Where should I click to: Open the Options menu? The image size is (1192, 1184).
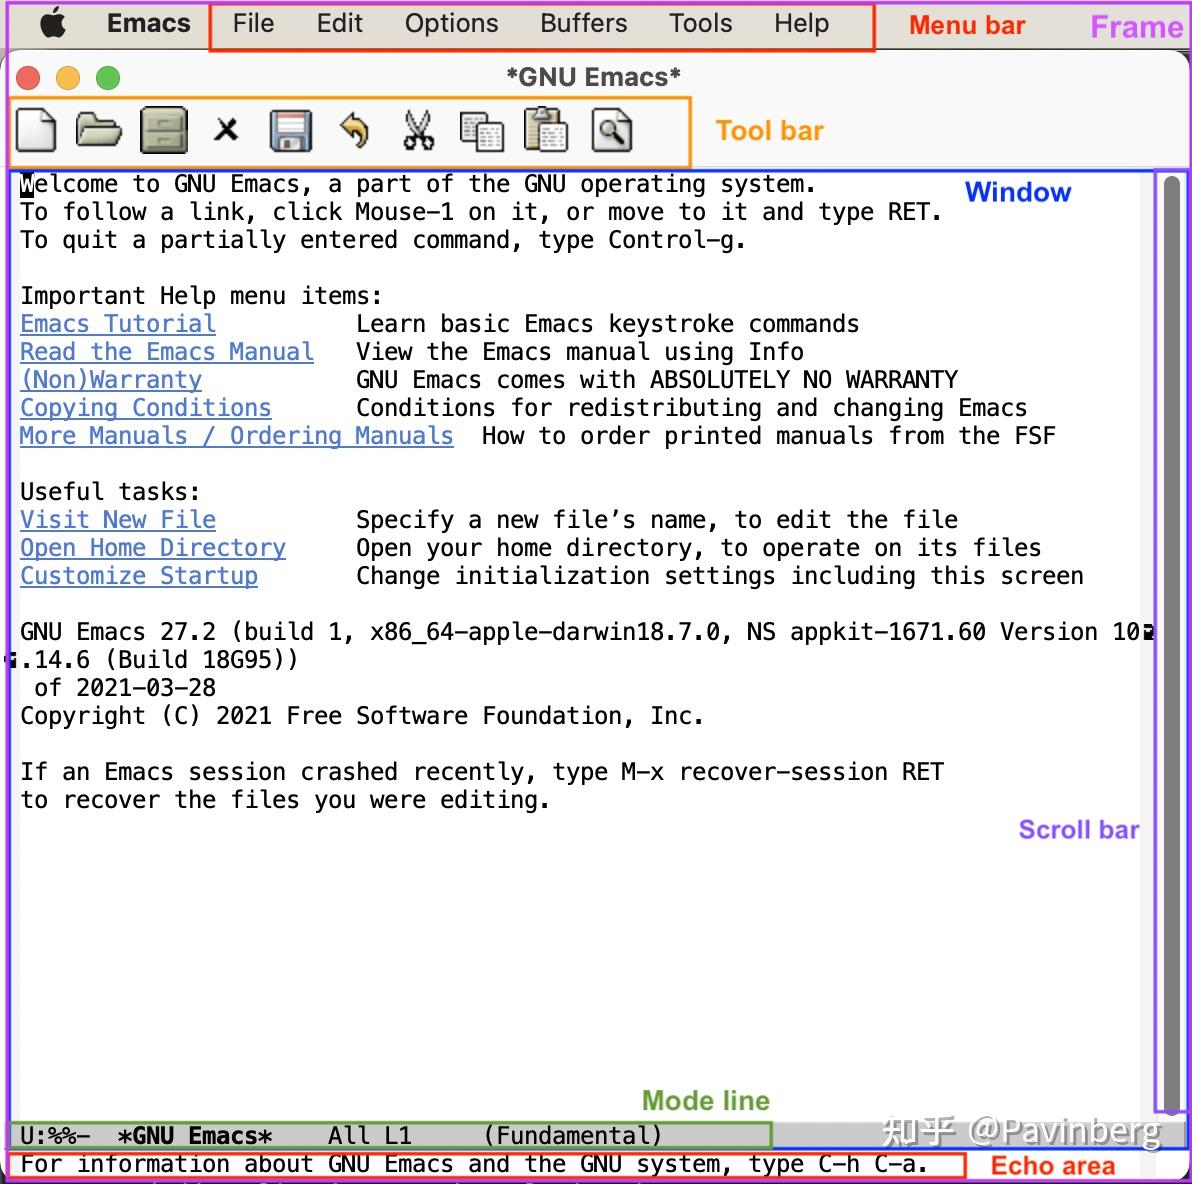click(451, 24)
